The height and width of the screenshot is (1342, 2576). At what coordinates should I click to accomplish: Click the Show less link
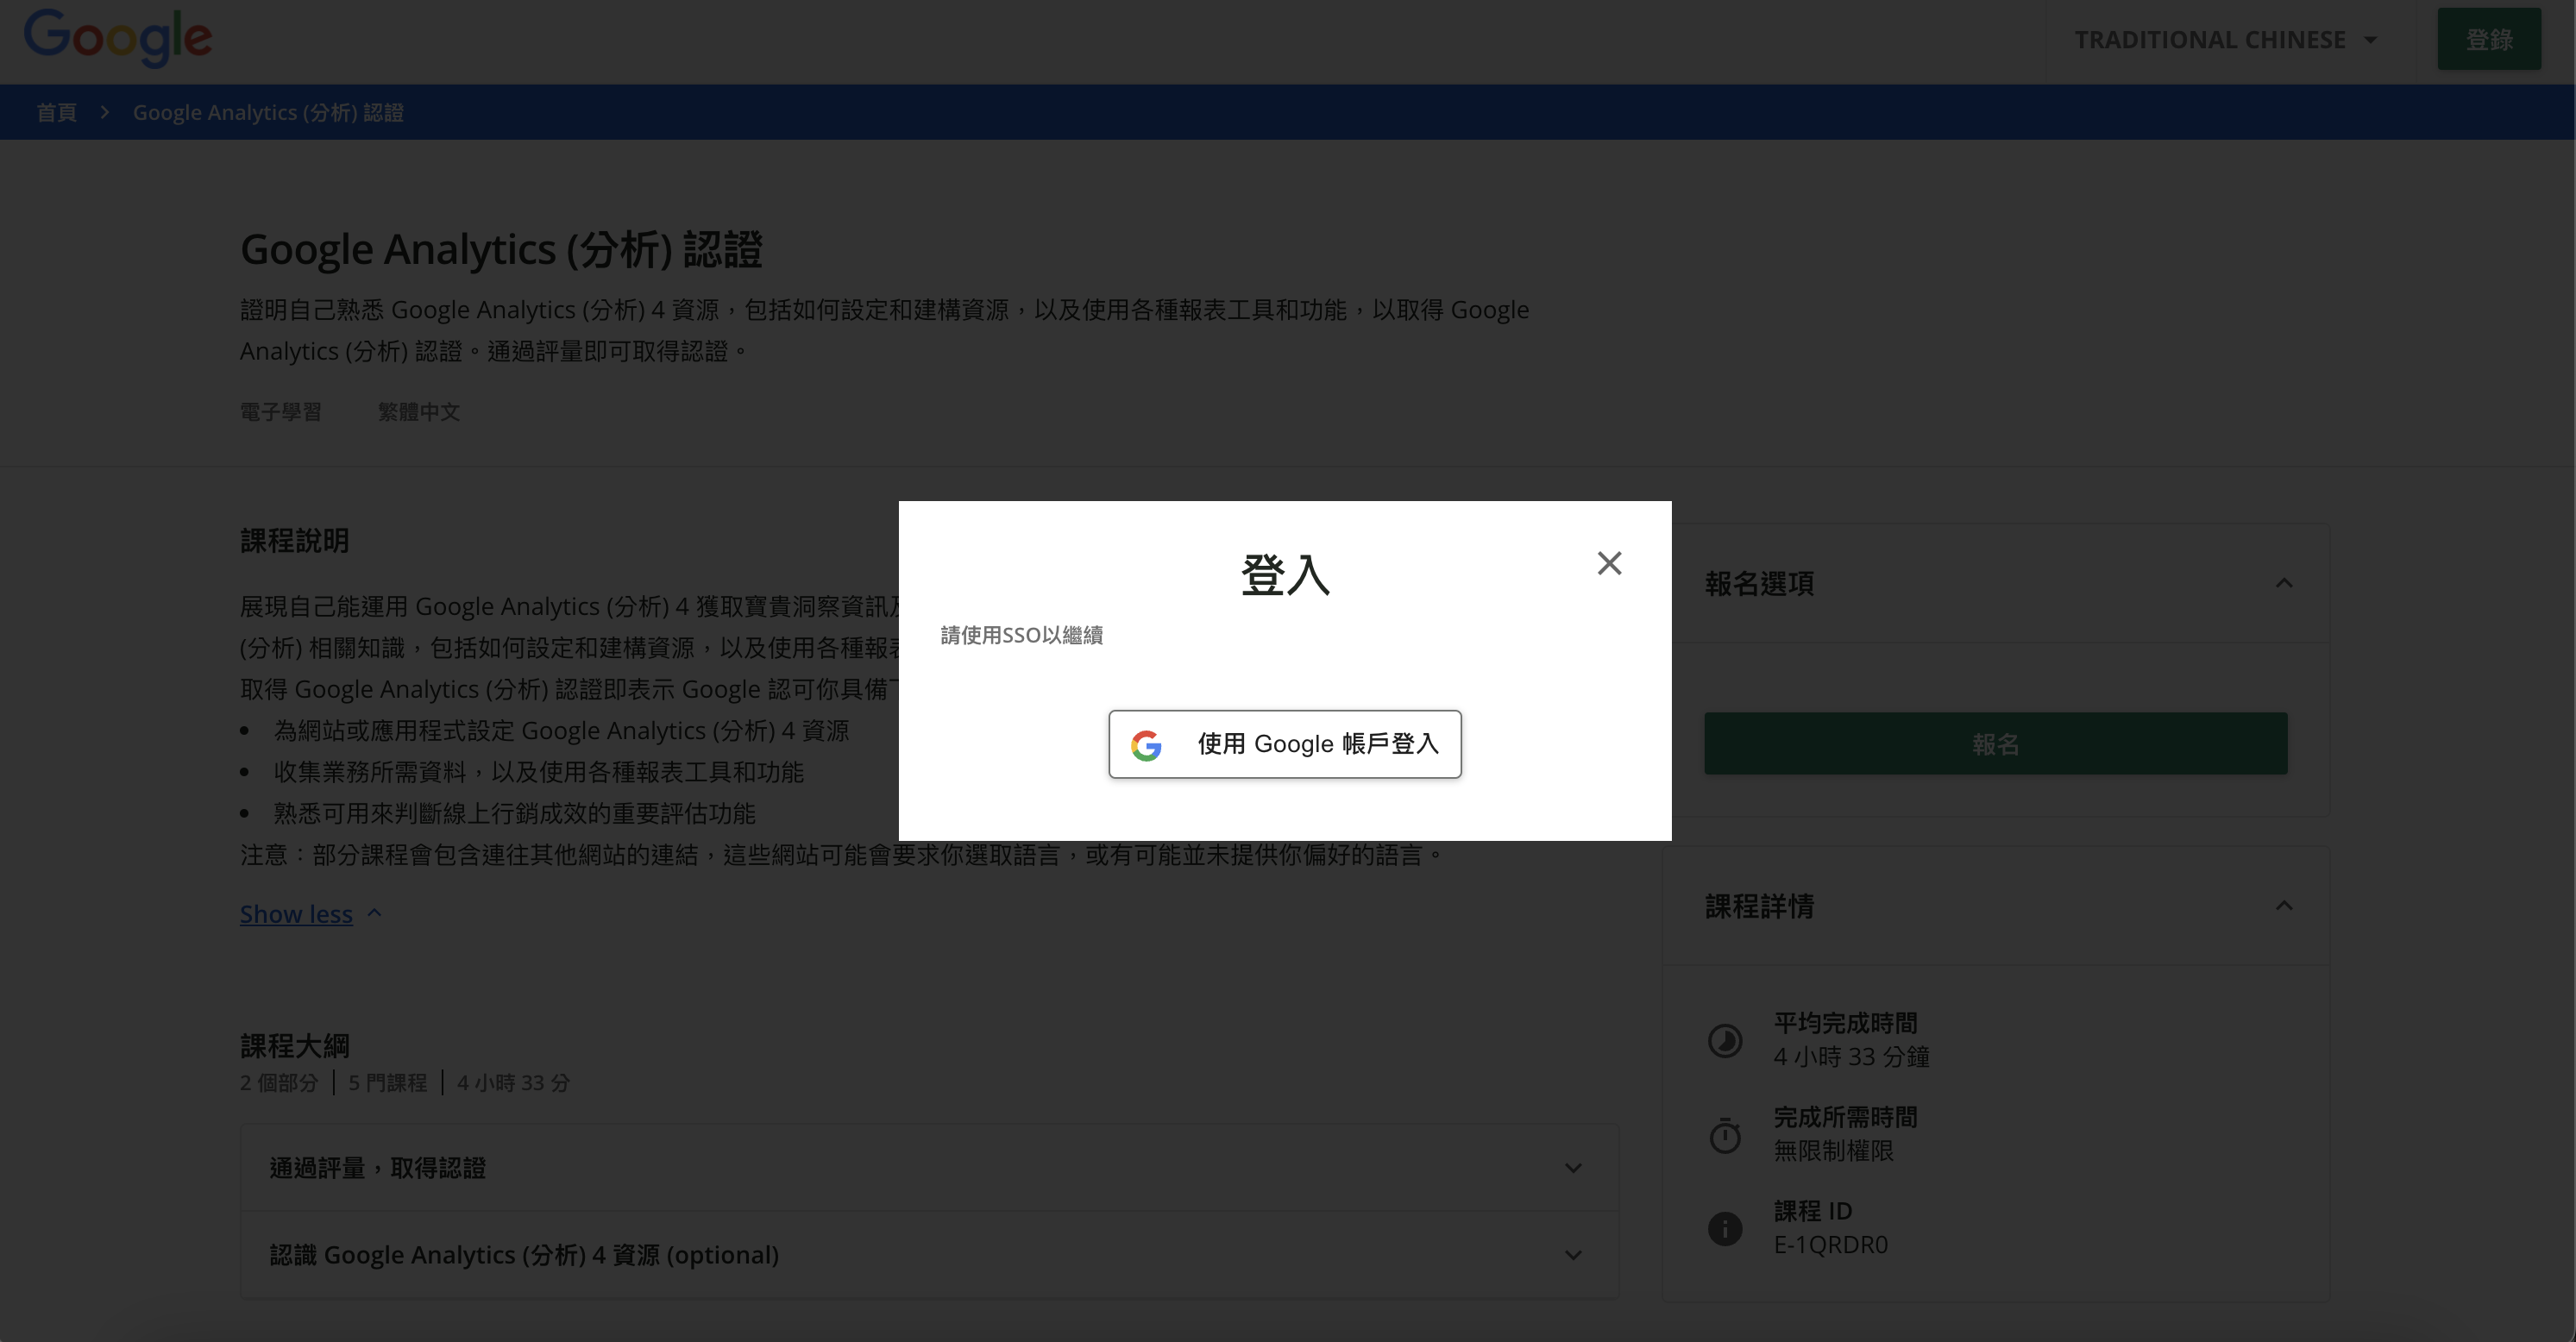tap(296, 914)
